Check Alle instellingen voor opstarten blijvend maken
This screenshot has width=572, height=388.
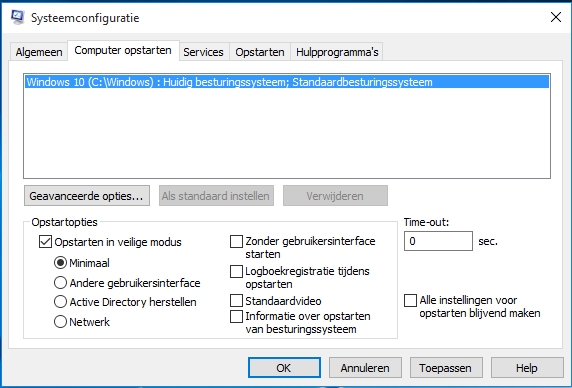click(x=410, y=300)
